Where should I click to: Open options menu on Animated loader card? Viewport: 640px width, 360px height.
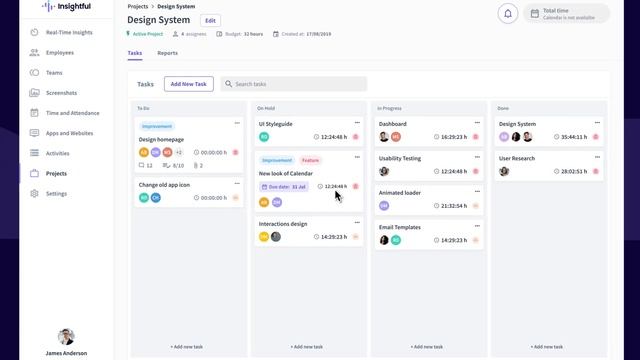click(477, 191)
